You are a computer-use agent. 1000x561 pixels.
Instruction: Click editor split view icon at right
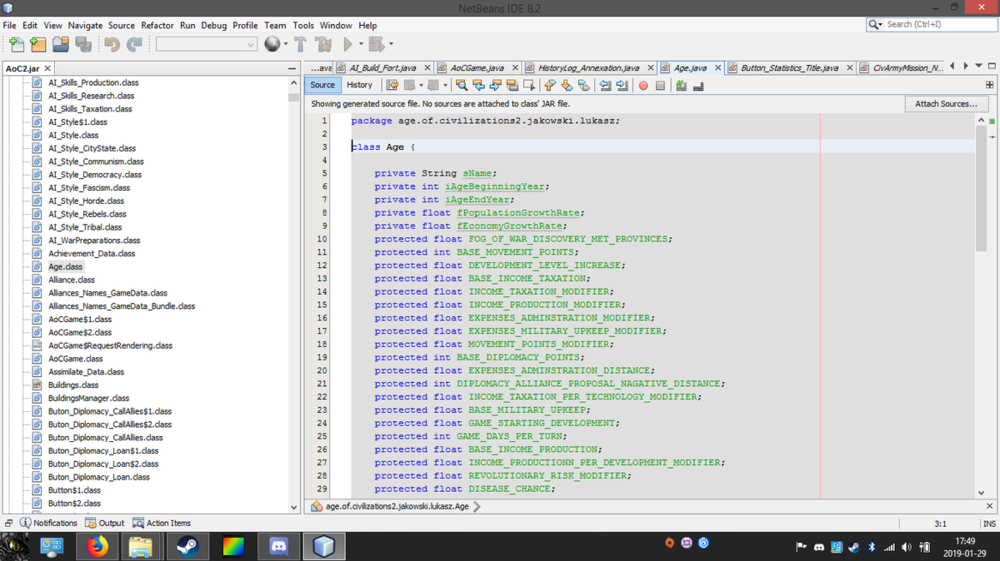pos(989,85)
